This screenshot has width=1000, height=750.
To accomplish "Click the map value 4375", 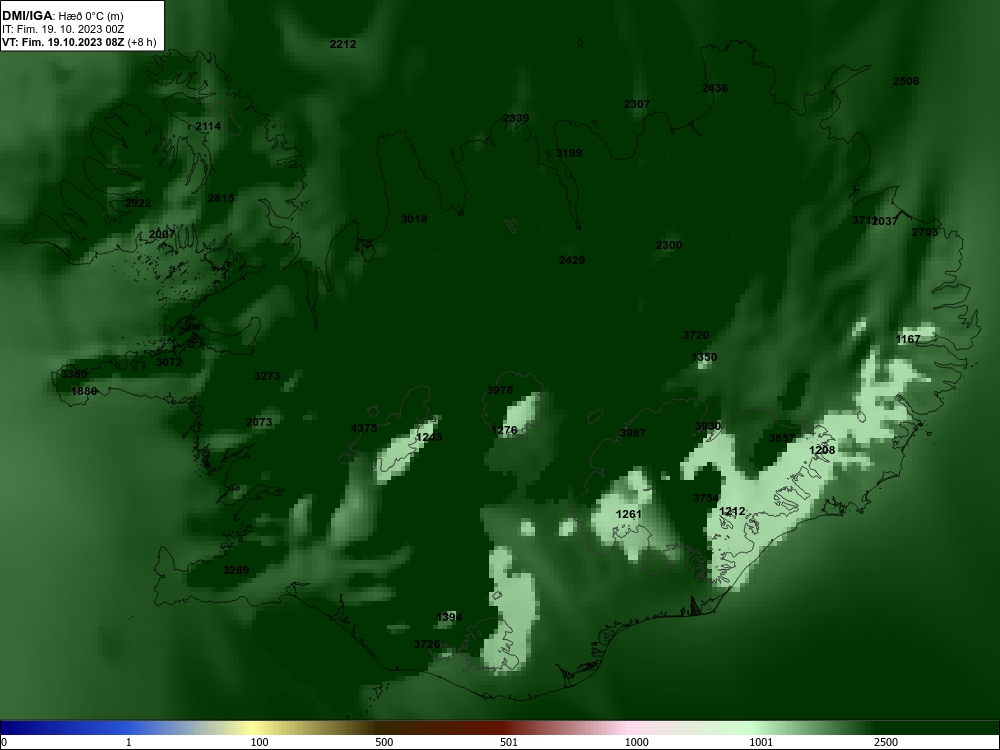I will (364, 428).
